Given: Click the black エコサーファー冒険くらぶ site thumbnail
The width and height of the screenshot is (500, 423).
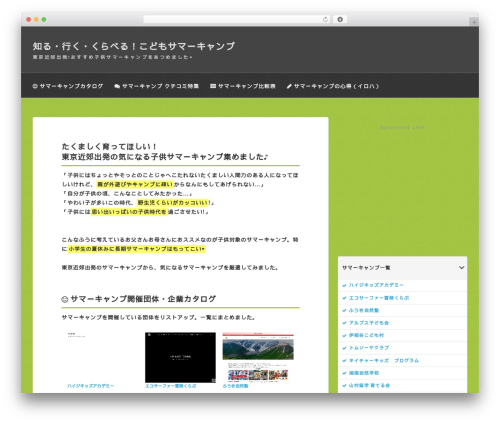Looking at the screenshot, I should 180,357.
